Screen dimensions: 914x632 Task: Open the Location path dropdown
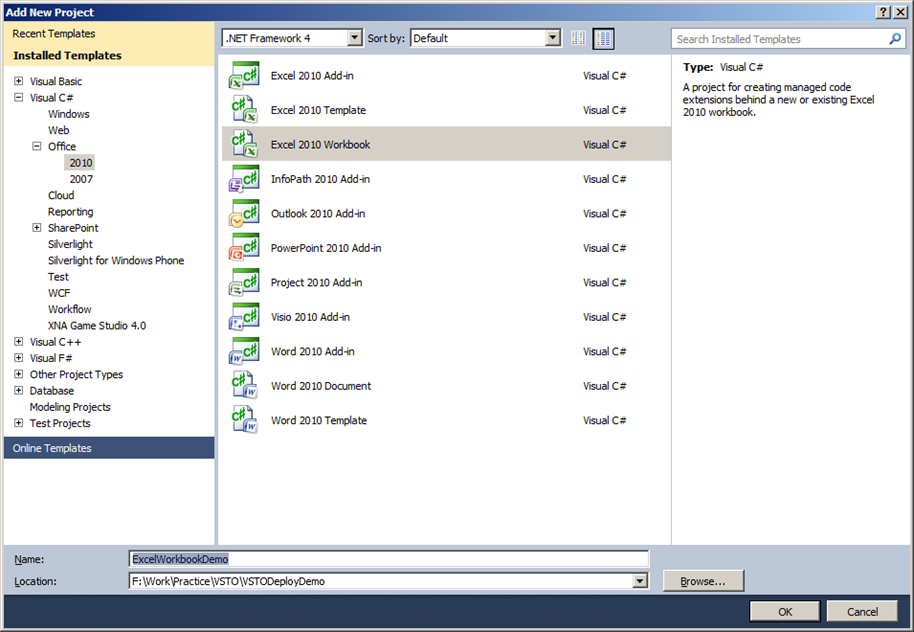point(640,581)
